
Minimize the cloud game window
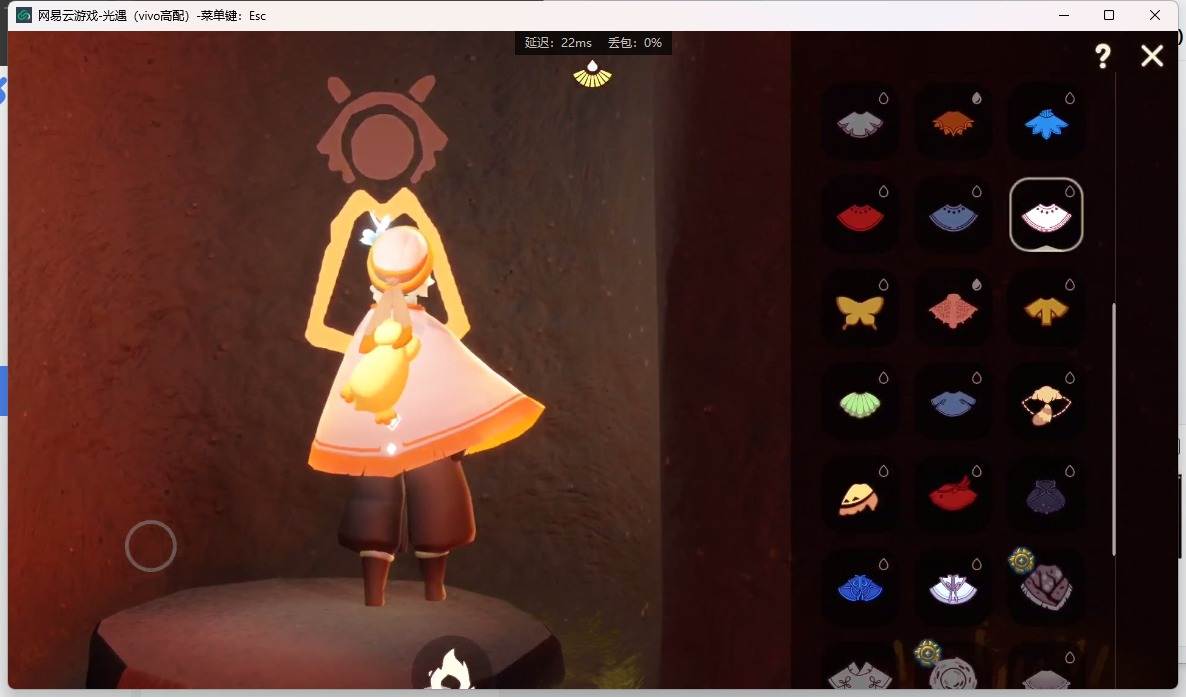1064,15
